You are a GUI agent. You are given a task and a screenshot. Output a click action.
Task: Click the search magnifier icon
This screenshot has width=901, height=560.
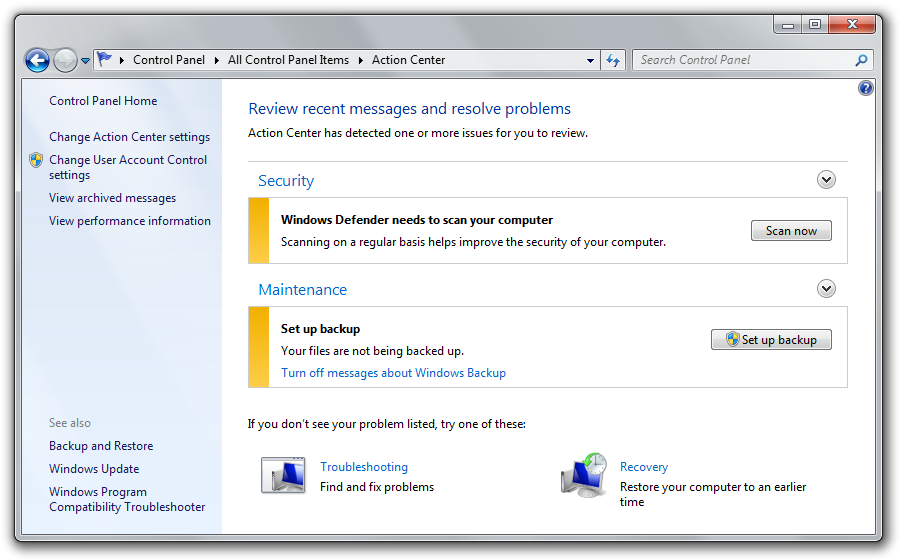[x=861, y=60]
